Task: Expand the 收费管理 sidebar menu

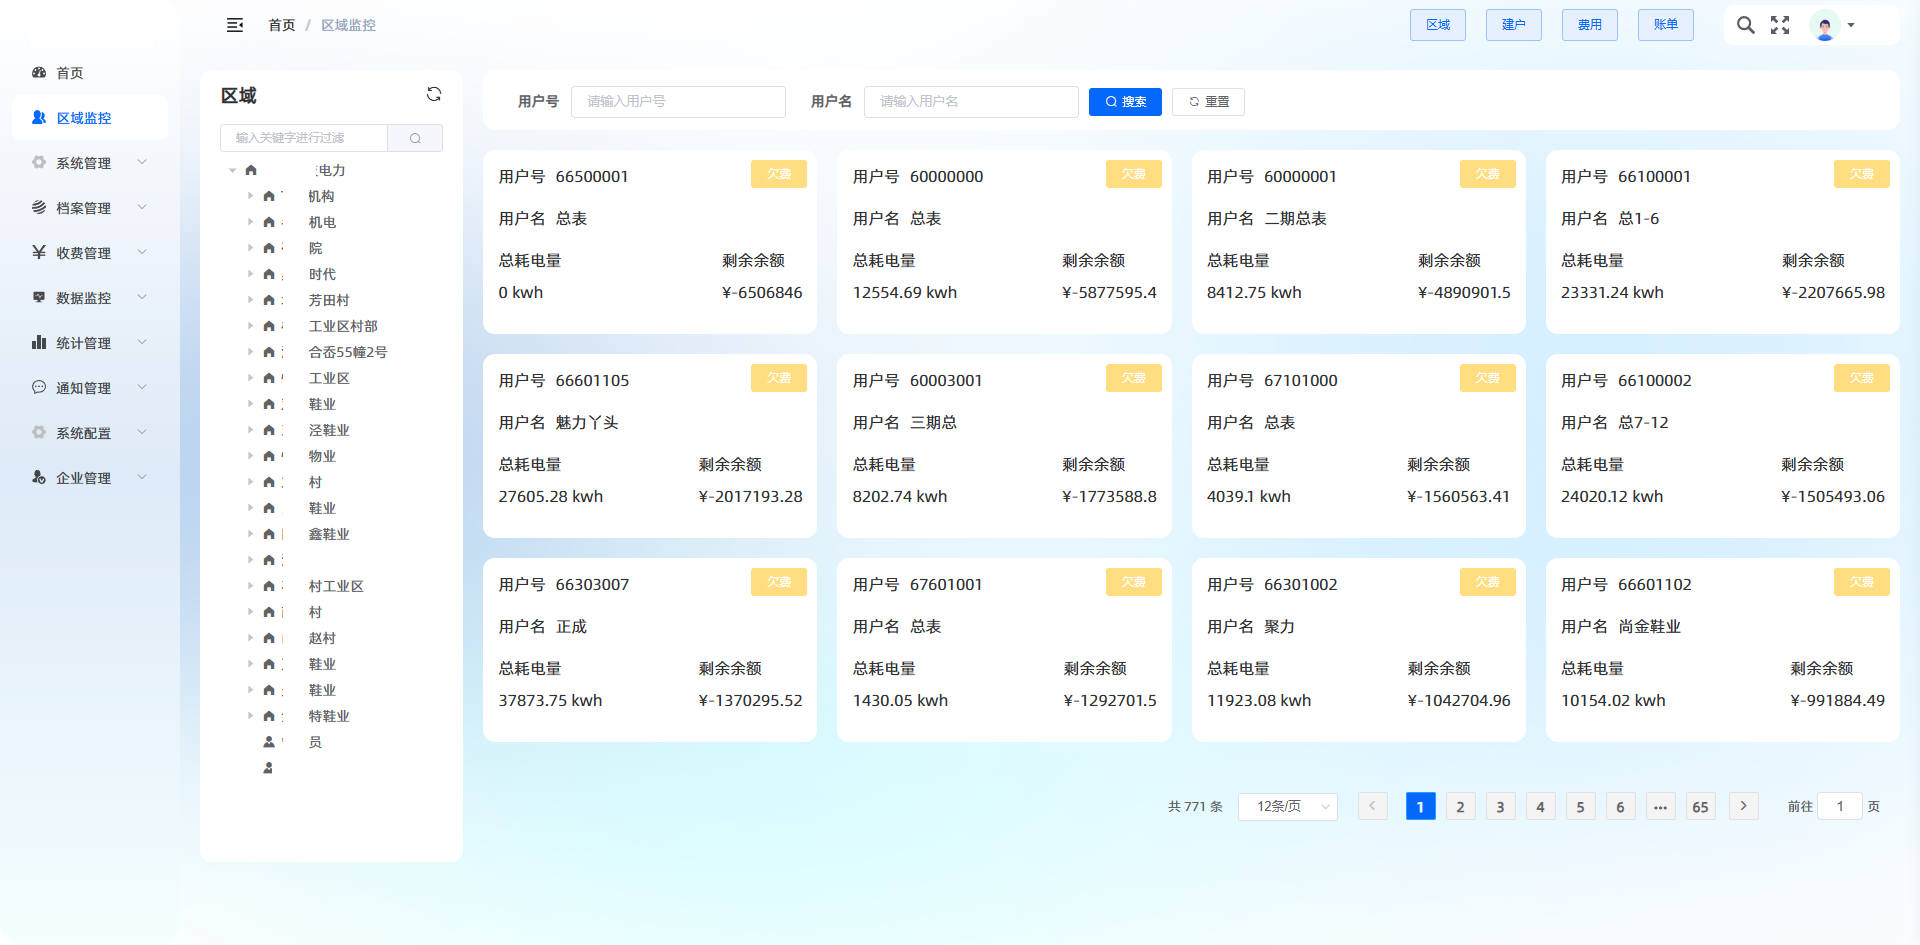Action: pos(88,253)
